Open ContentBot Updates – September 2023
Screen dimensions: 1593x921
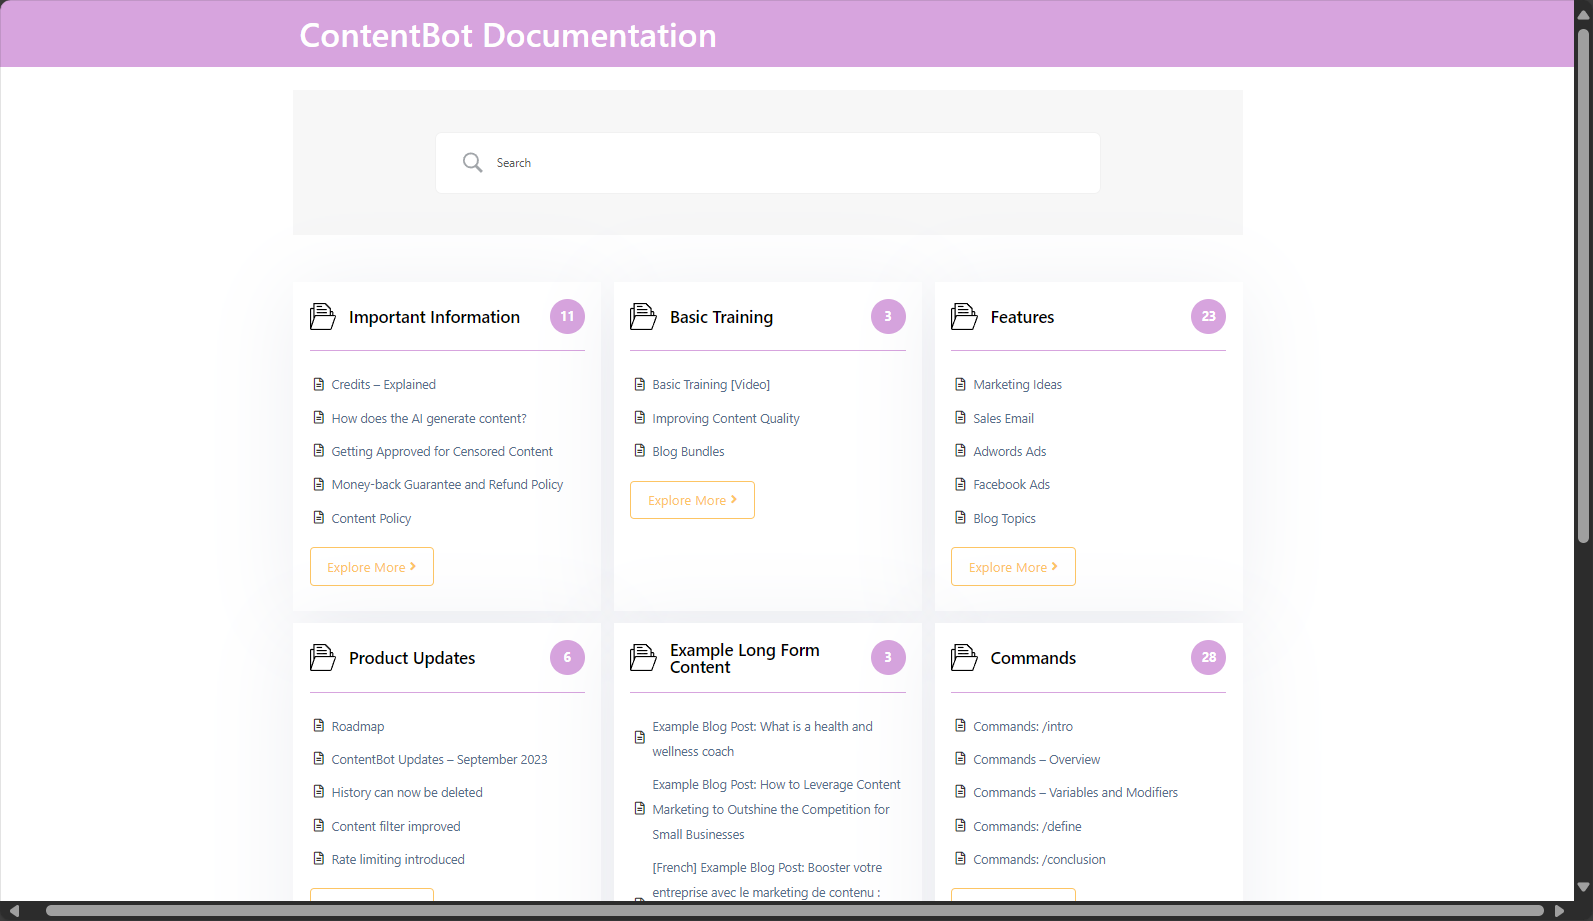coord(440,760)
